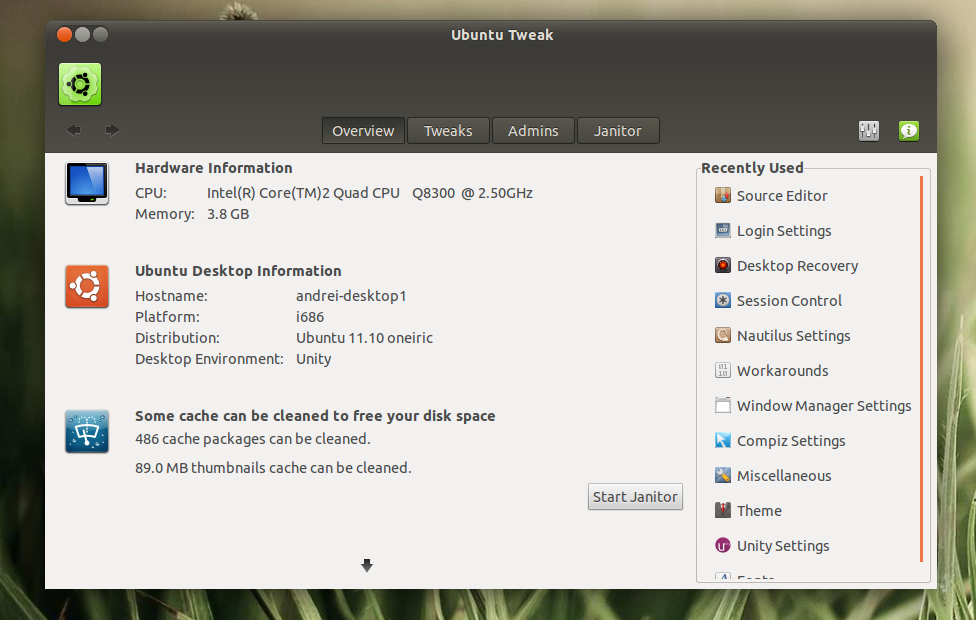Open Desktop Recovery from Recently Used
Screen dimensions: 976x620
point(797,266)
